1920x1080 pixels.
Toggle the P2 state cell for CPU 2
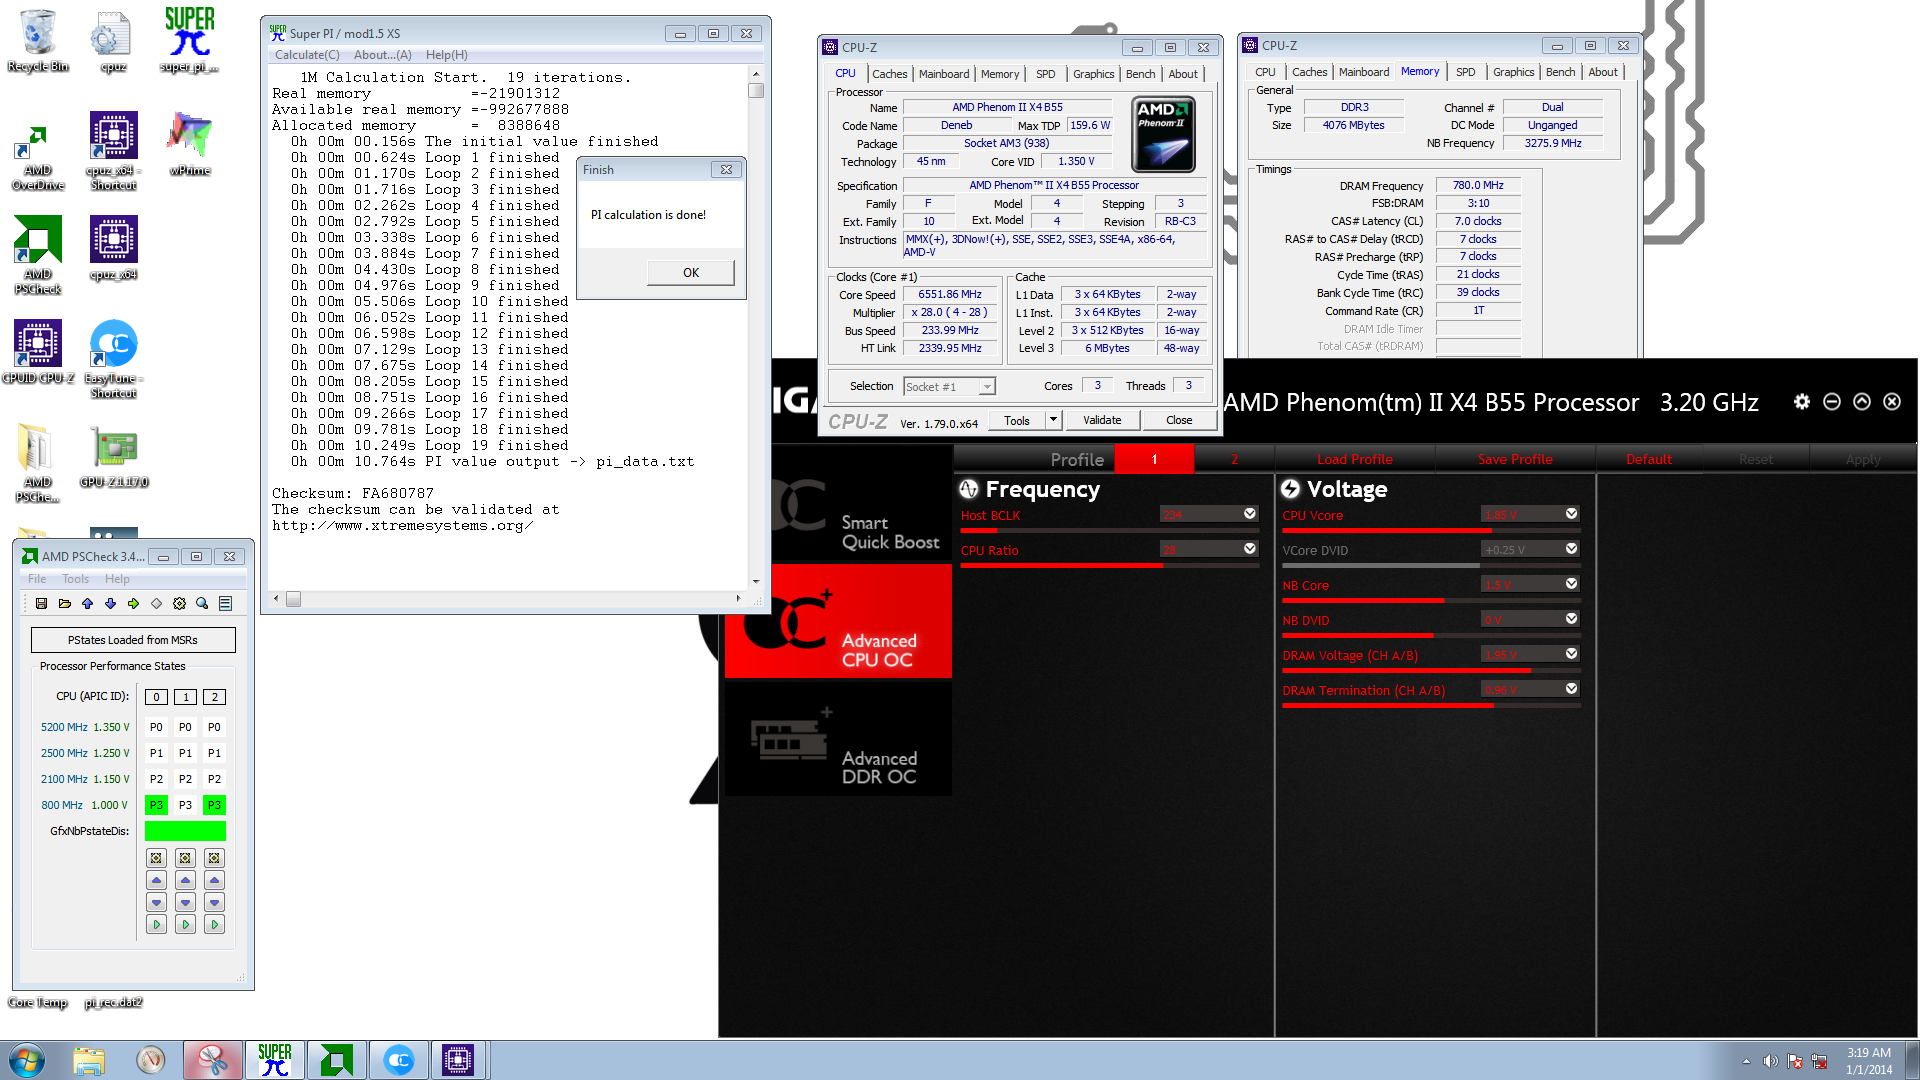tap(214, 779)
